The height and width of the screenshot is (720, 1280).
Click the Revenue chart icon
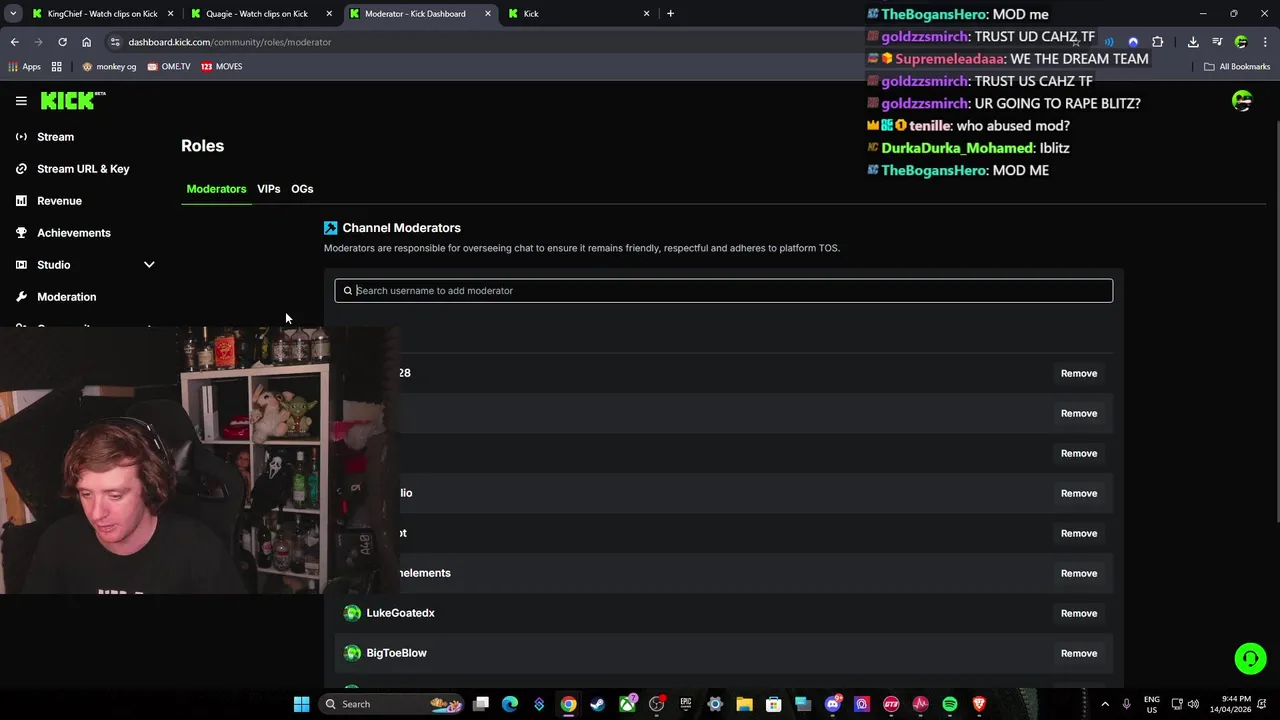(x=21, y=201)
